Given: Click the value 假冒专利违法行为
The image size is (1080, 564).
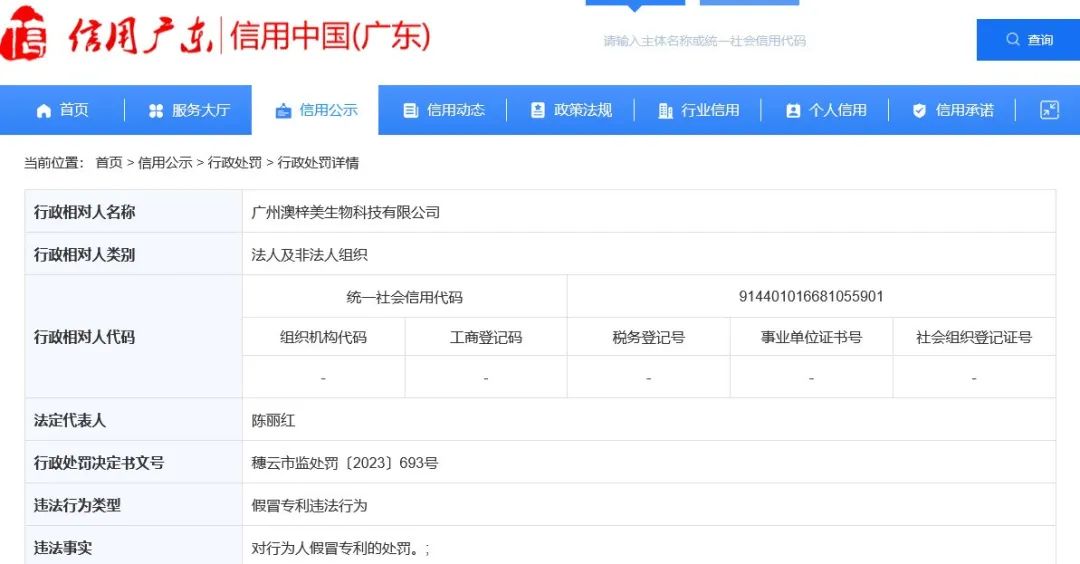Looking at the screenshot, I should click(x=309, y=505).
